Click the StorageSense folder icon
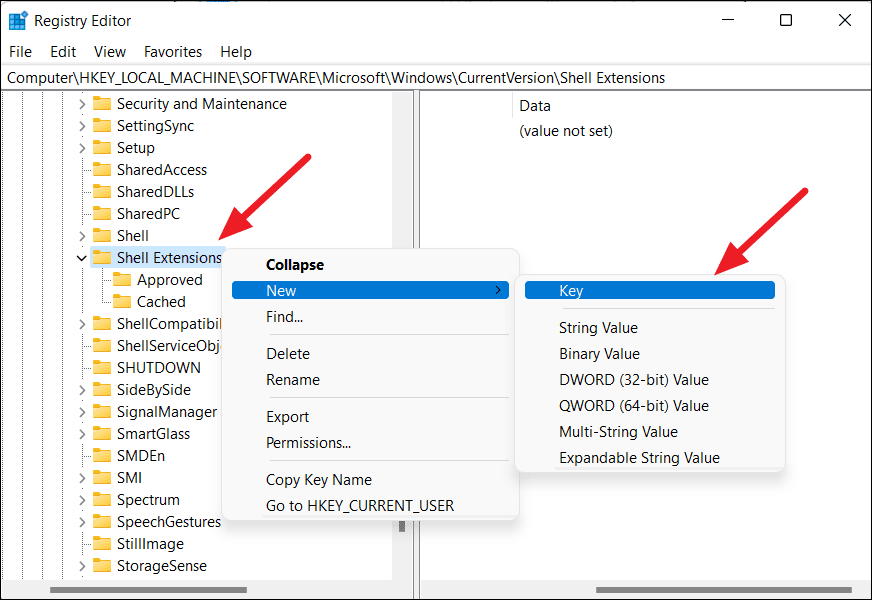This screenshot has height=600, width=872. tap(102, 566)
